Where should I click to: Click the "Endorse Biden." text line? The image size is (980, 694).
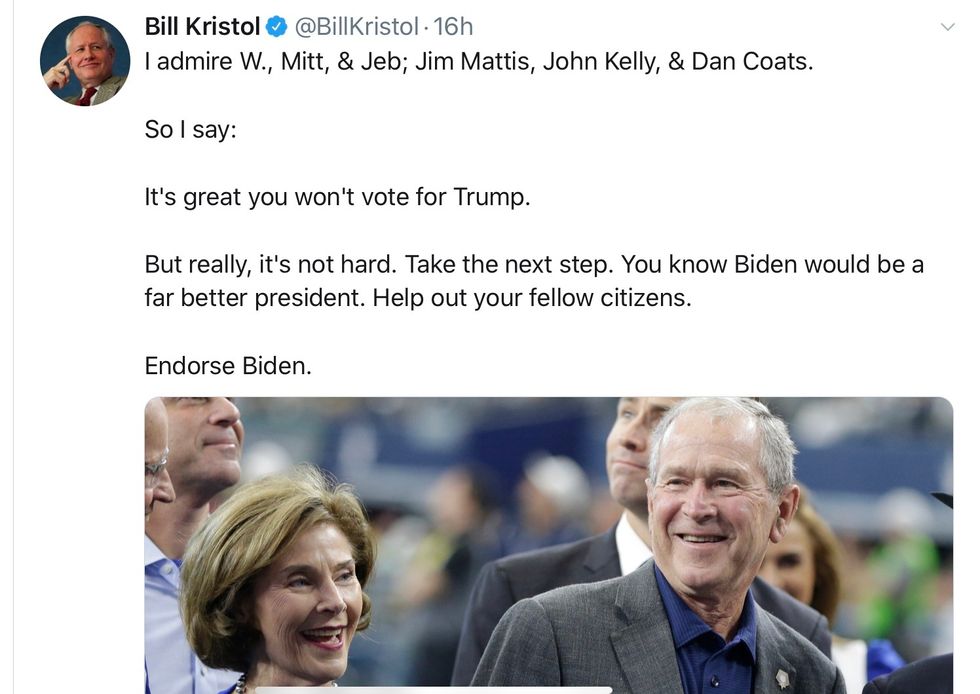[228, 366]
